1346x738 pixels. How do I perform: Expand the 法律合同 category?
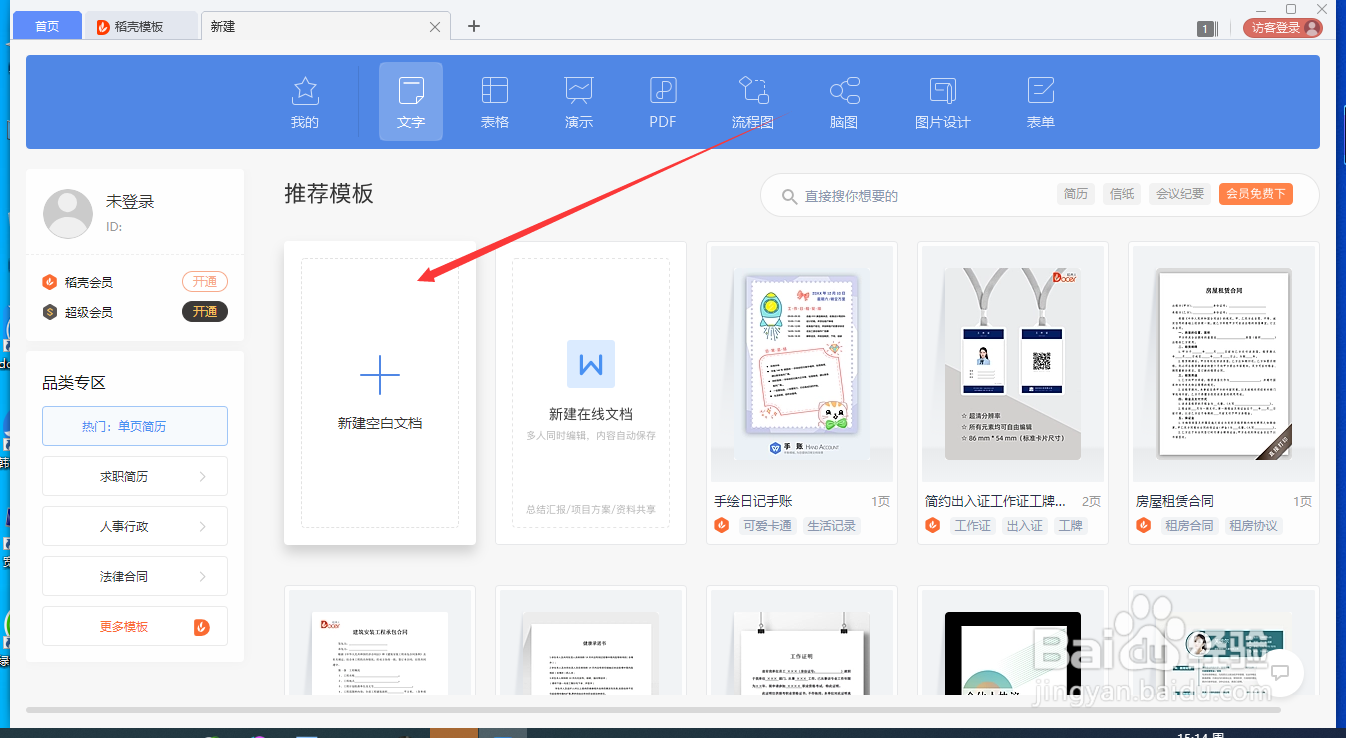click(x=134, y=576)
